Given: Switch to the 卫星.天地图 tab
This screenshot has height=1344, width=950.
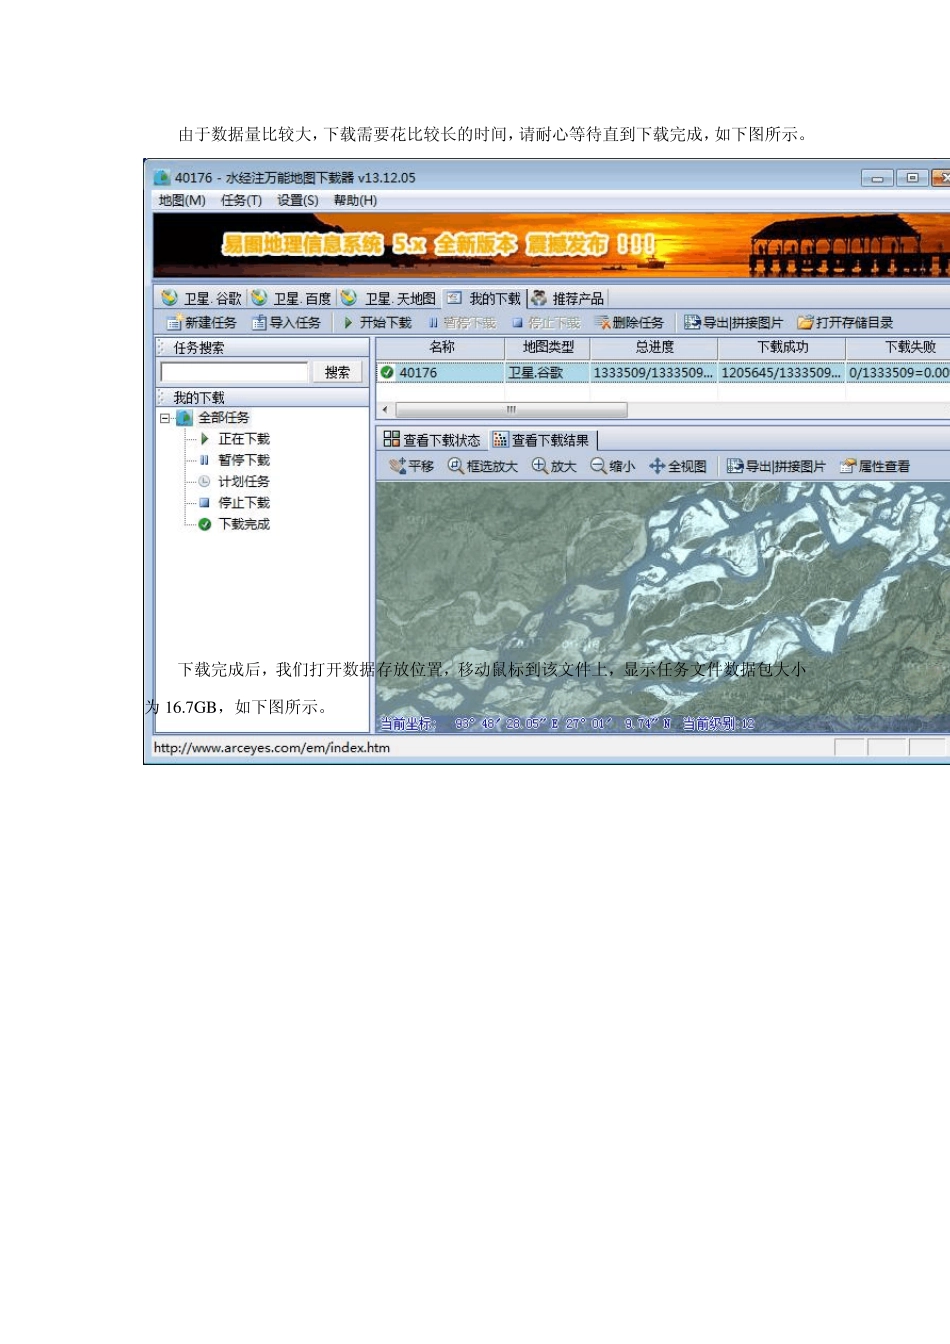Looking at the screenshot, I should pyautogui.click(x=388, y=298).
